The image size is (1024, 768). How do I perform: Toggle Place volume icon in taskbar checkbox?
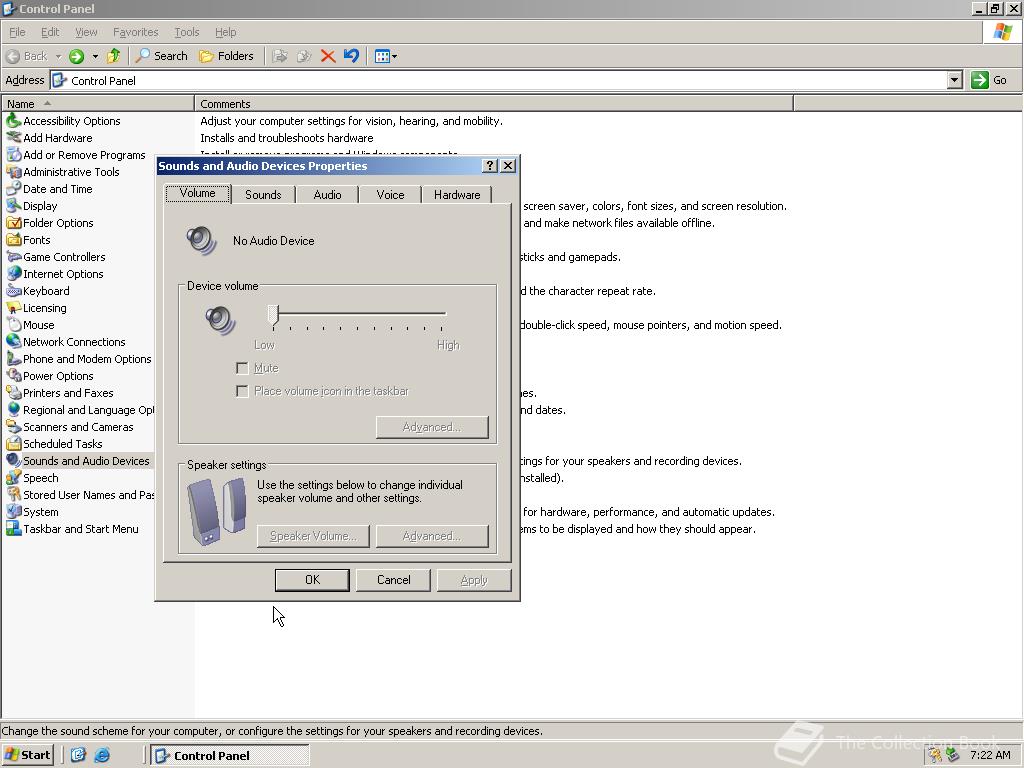242,391
